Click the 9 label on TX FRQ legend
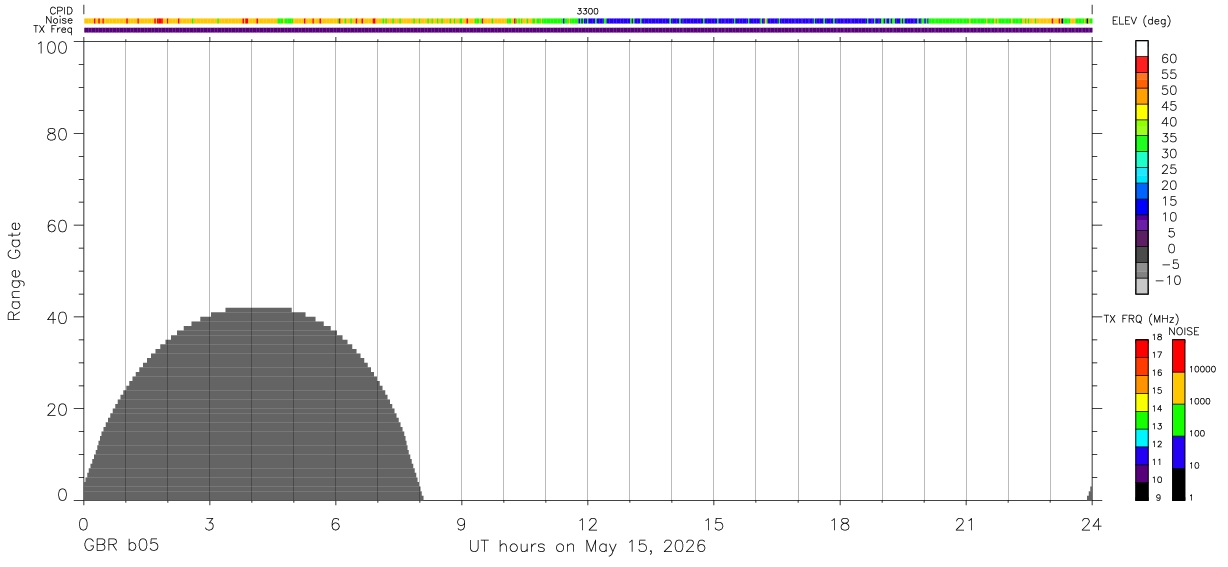 [x=1158, y=497]
